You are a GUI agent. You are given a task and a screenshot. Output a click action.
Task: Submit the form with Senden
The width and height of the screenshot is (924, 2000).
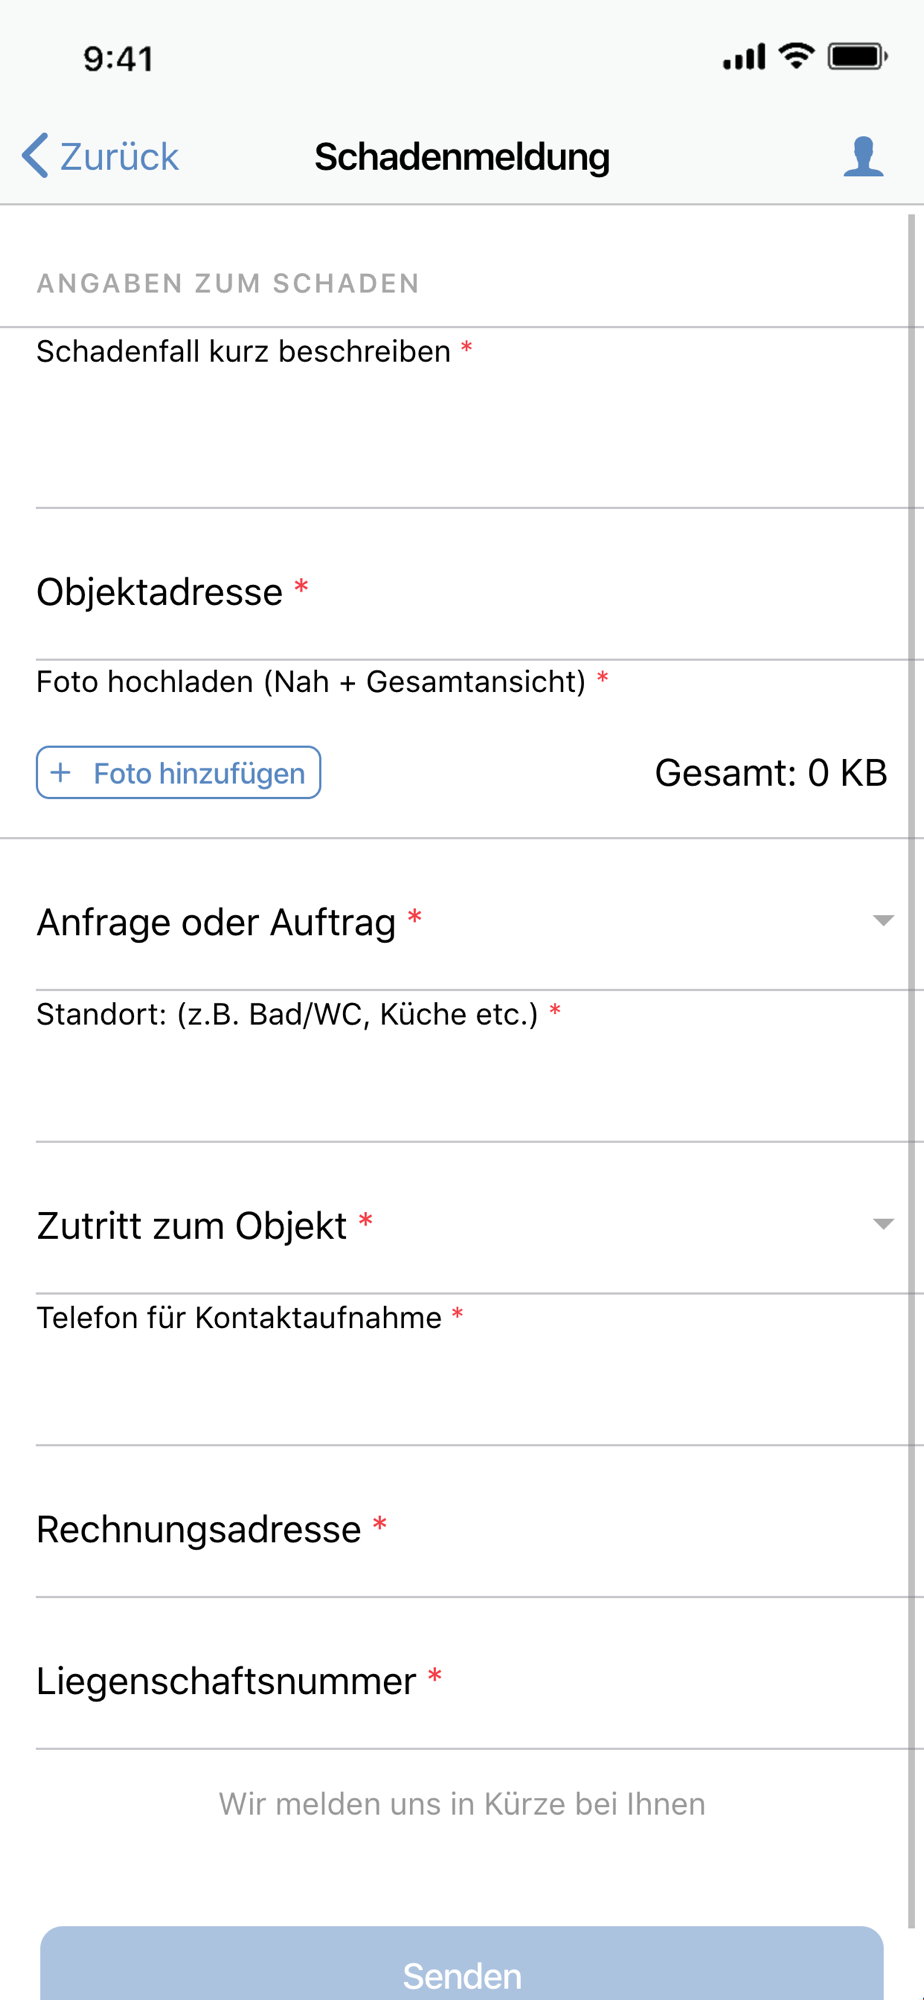pyautogui.click(x=462, y=1970)
